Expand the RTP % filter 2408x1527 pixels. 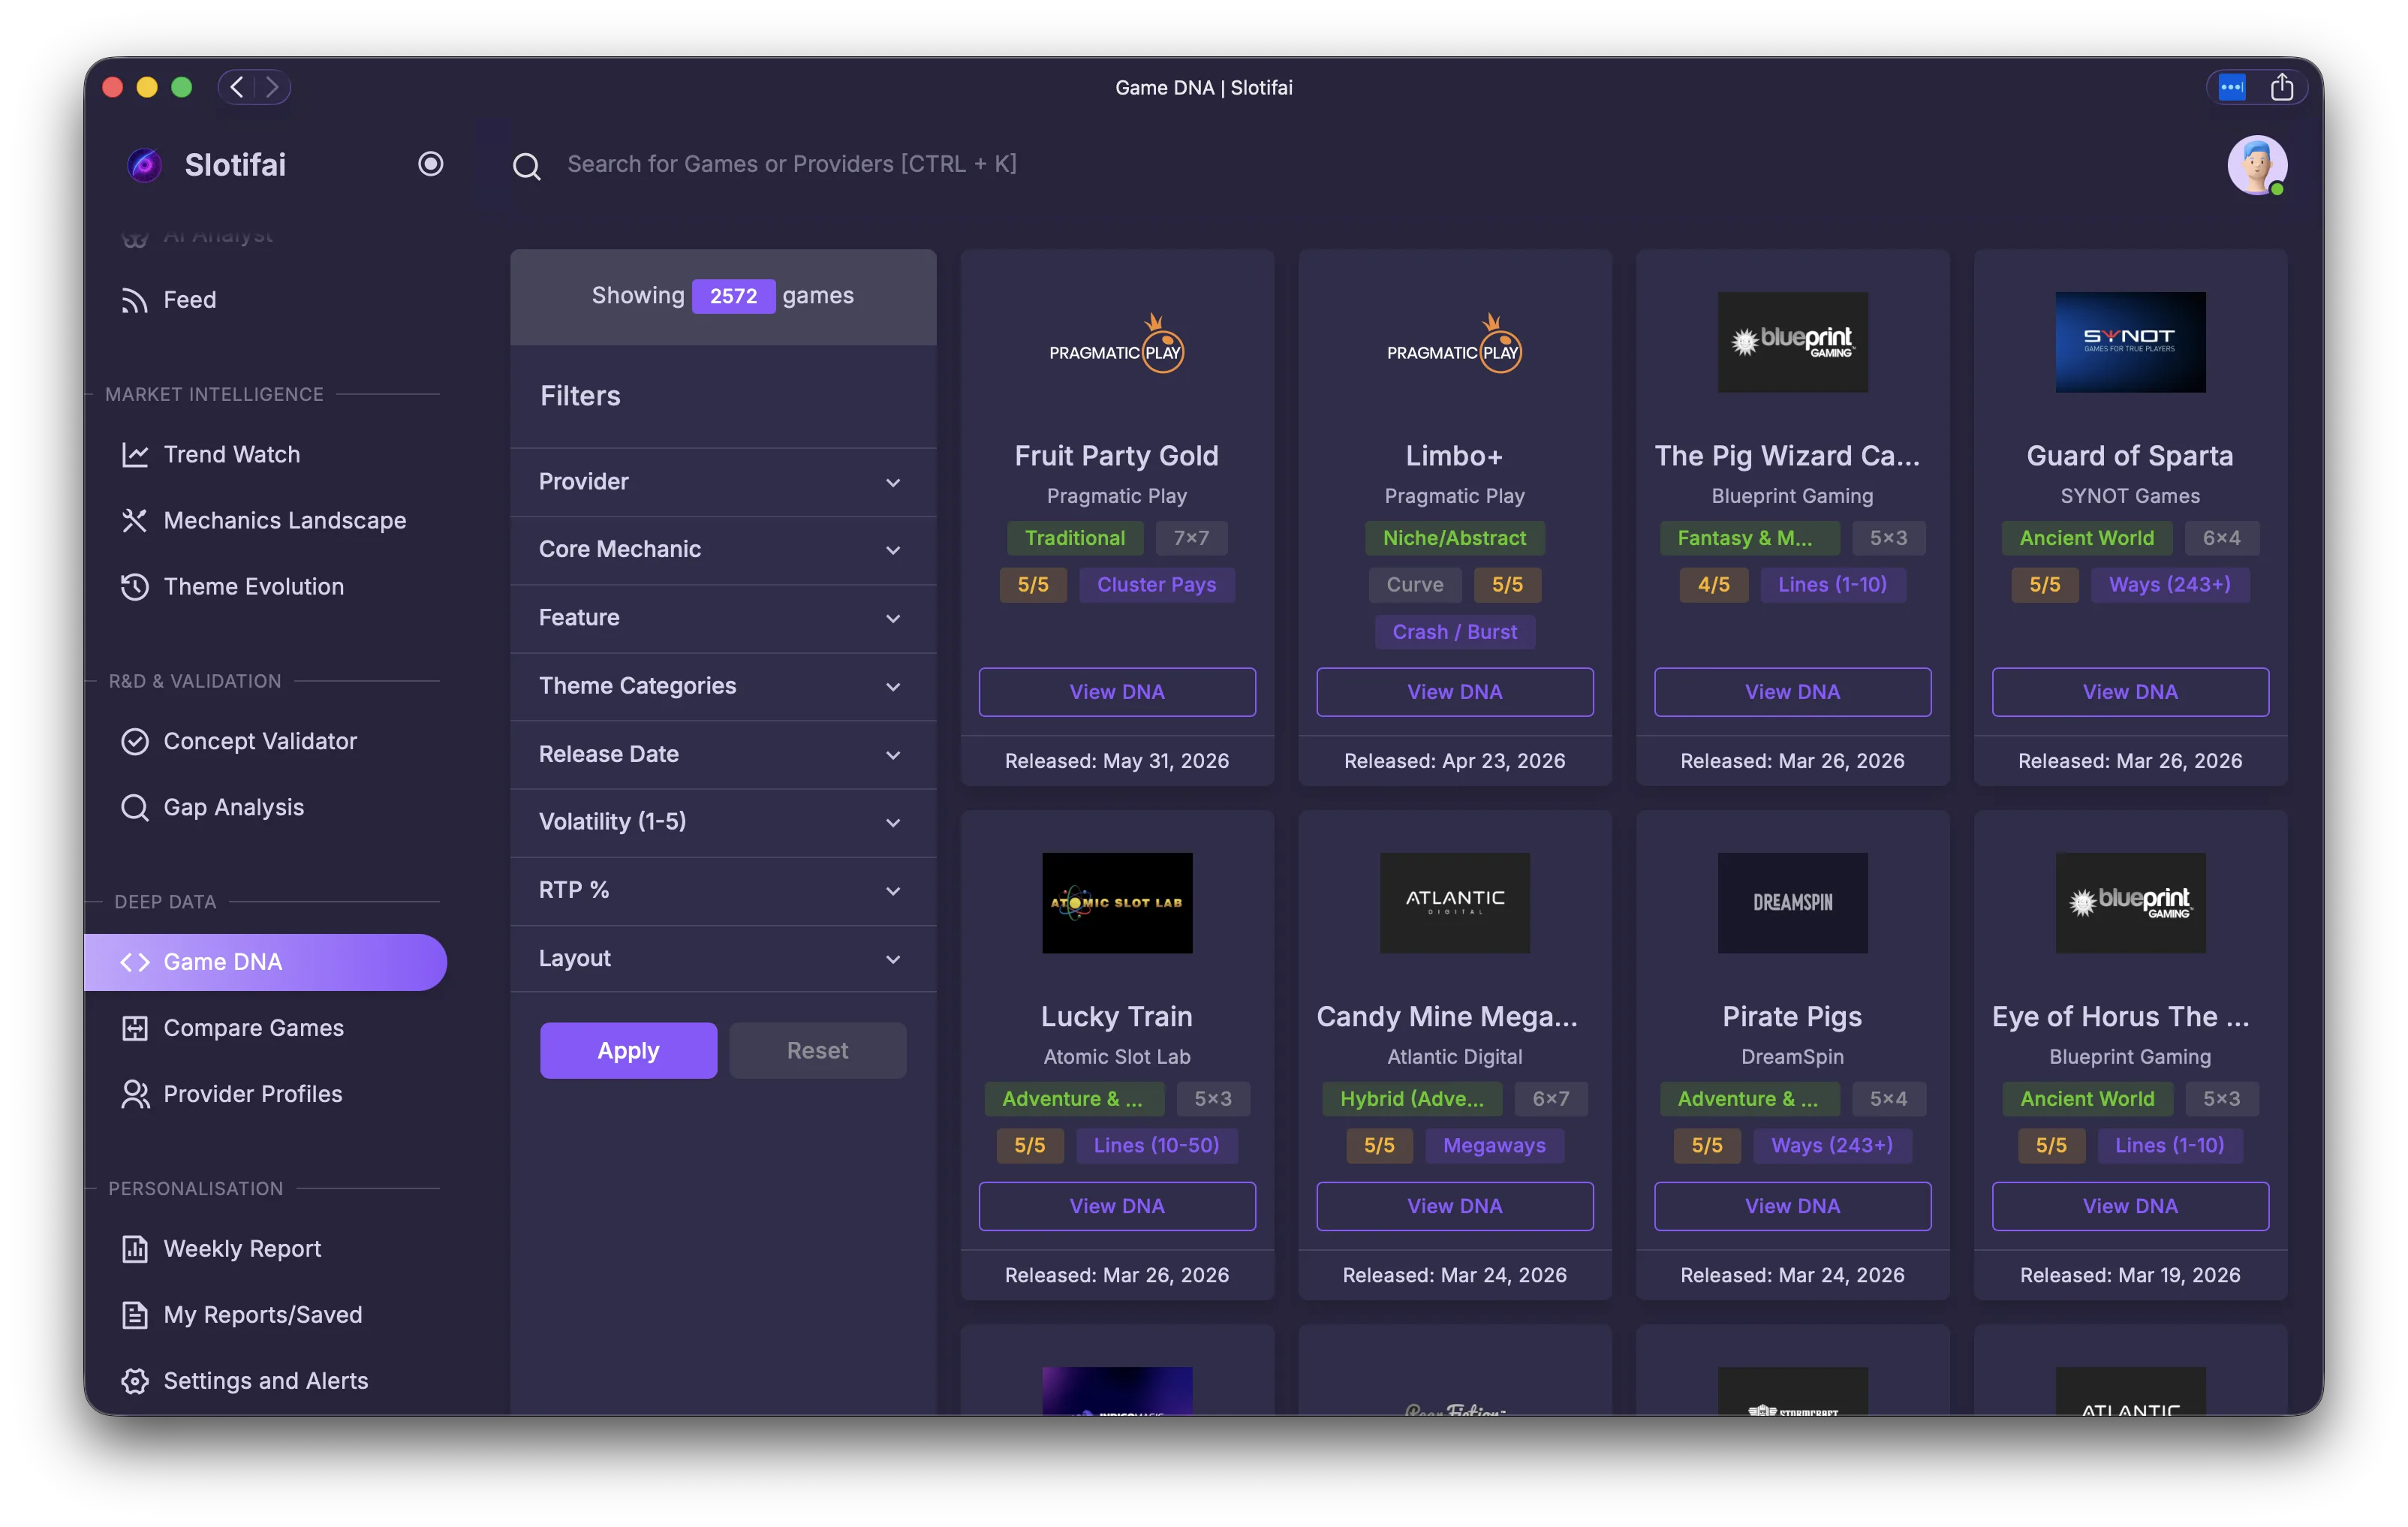(723, 890)
